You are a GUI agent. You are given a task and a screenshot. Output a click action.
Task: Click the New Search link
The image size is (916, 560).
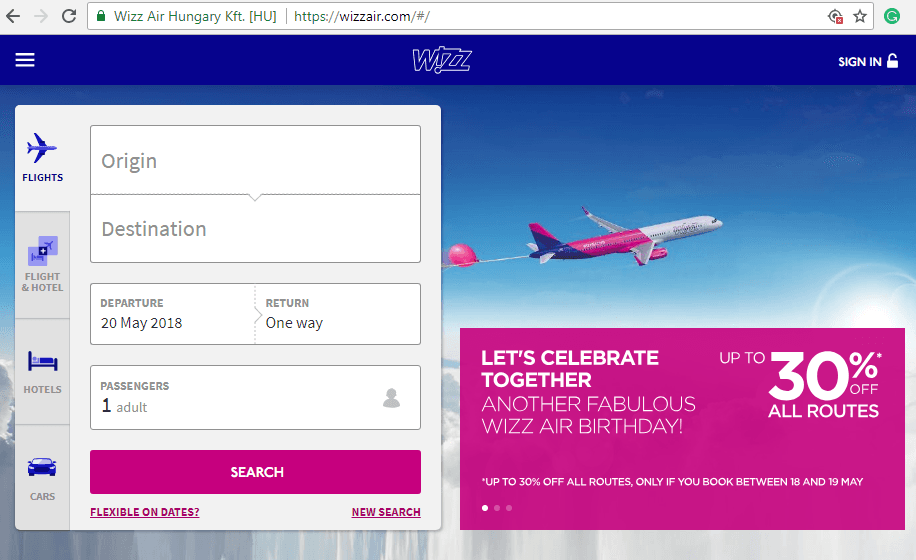(x=386, y=512)
